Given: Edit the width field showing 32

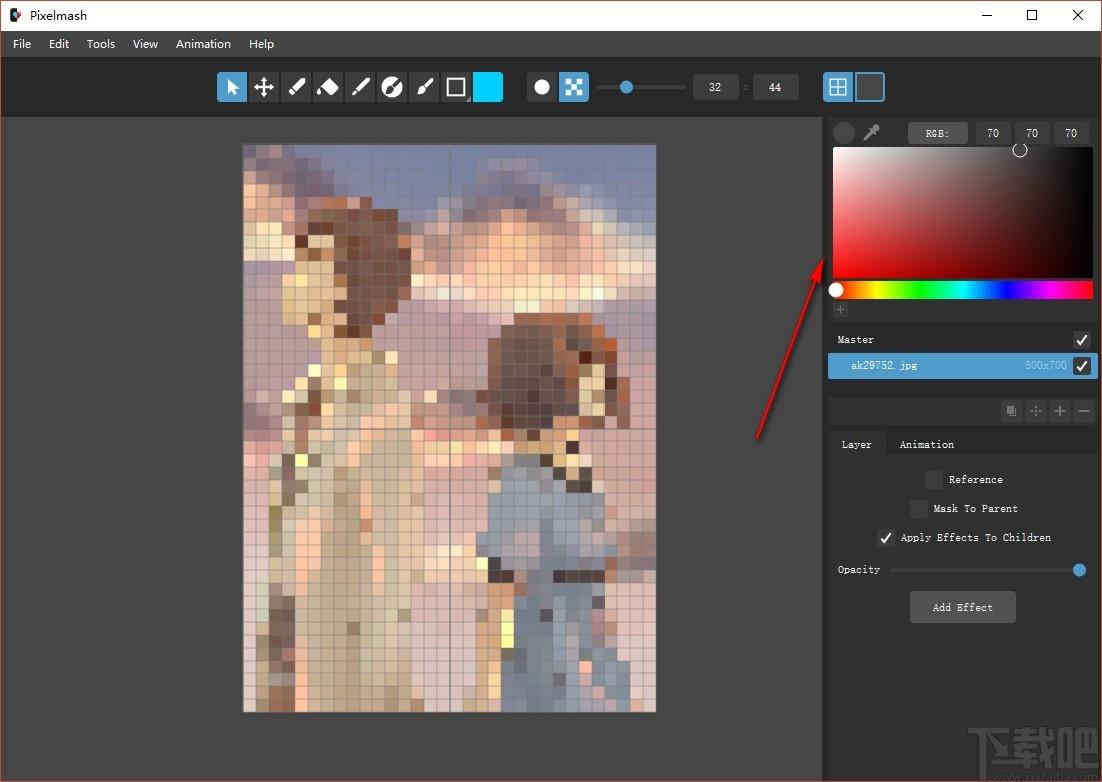Looking at the screenshot, I should [x=715, y=87].
